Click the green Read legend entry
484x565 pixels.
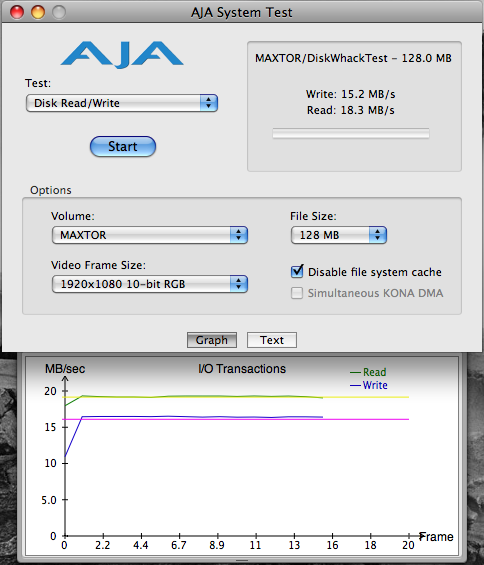pyautogui.click(x=368, y=372)
